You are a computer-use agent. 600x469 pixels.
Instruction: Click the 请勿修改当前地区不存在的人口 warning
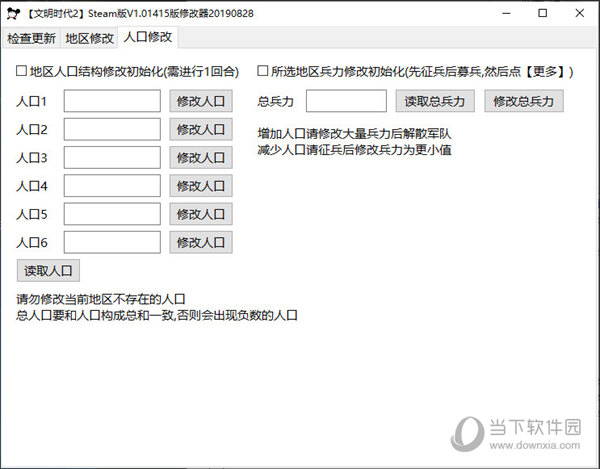(101, 299)
